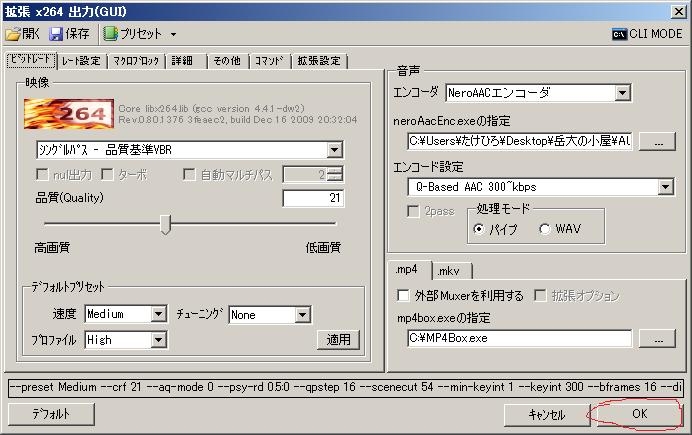Click the multipass count stepper showing 2

tap(335, 175)
